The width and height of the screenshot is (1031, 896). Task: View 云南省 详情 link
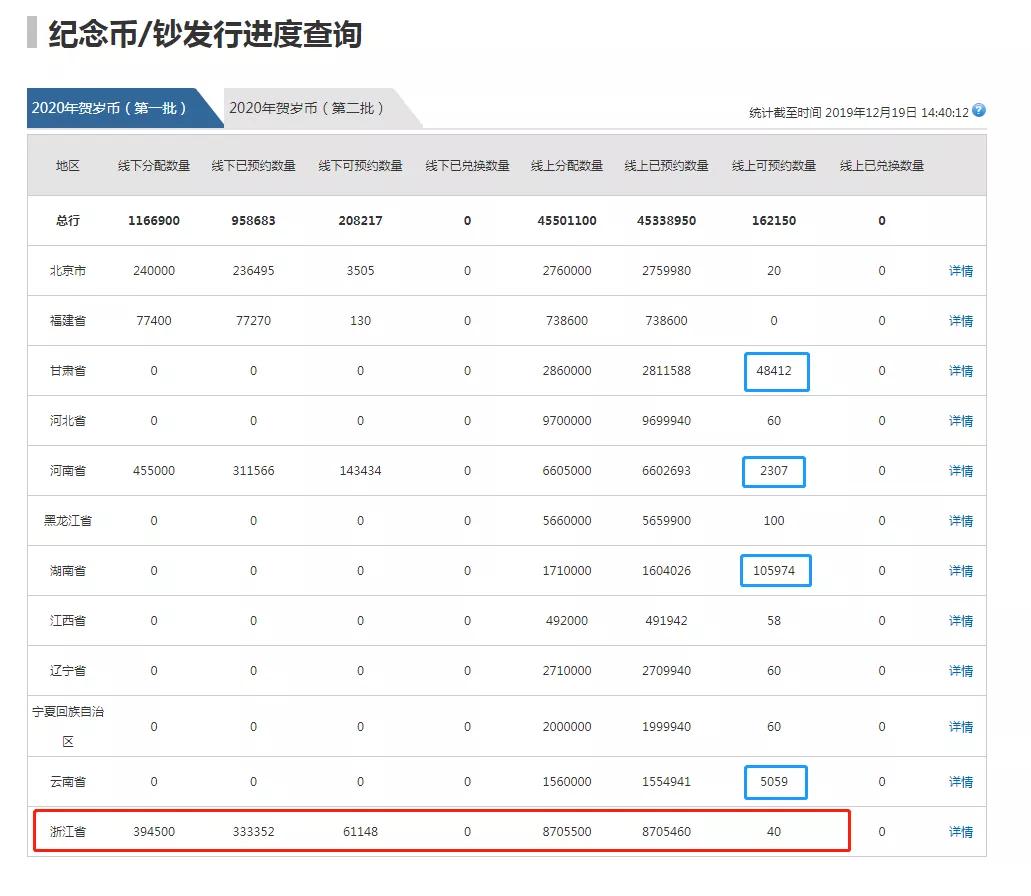point(960,782)
